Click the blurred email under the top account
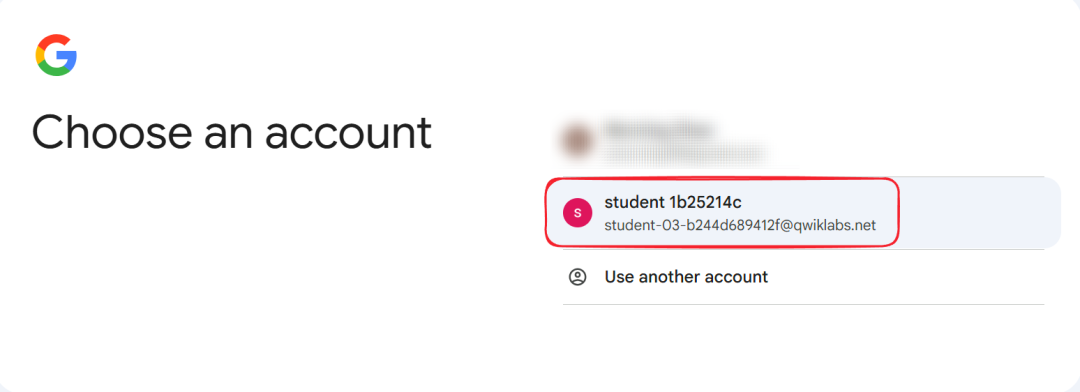This screenshot has width=1080, height=392. coord(685,152)
